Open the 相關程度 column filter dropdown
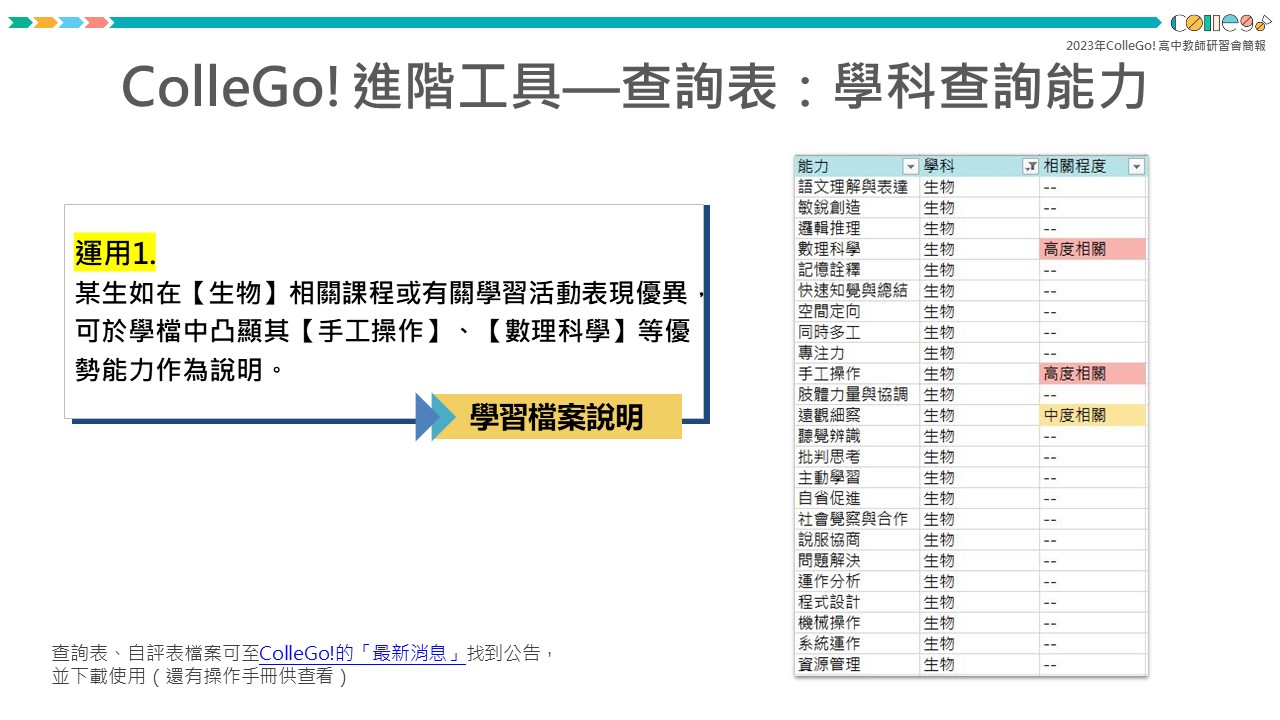Image resolution: width=1280 pixels, height=720 pixels. click(x=1136, y=167)
